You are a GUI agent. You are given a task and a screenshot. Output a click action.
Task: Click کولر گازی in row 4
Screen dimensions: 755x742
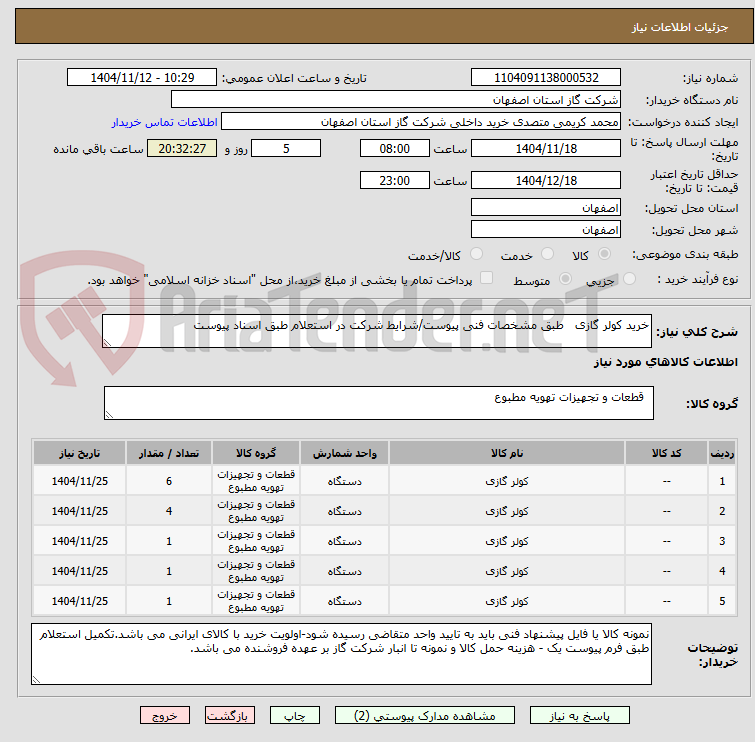coord(507,571)
